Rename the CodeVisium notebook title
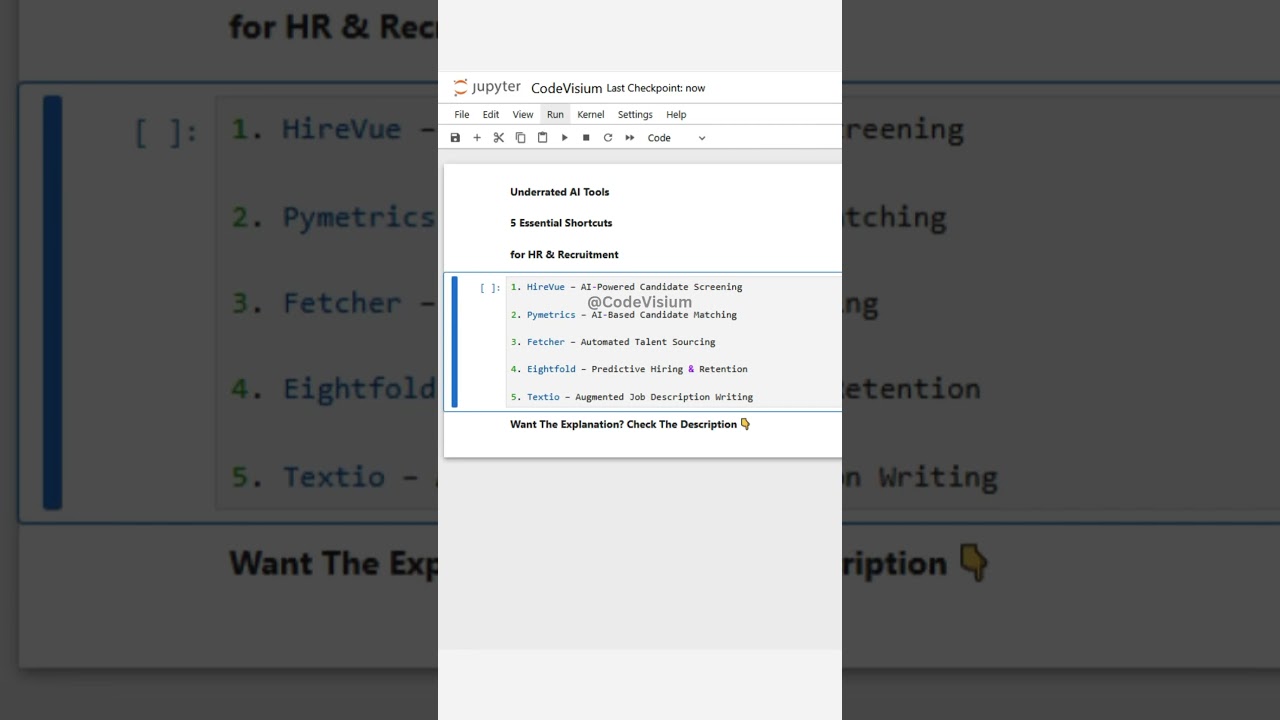Screen dimensions: 1280x720 (x=567, y=88)
